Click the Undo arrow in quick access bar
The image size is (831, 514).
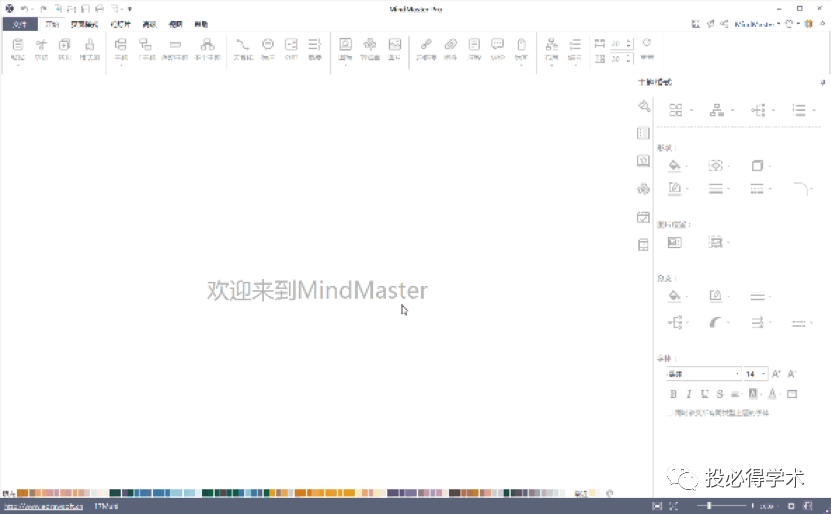(24, 9)
